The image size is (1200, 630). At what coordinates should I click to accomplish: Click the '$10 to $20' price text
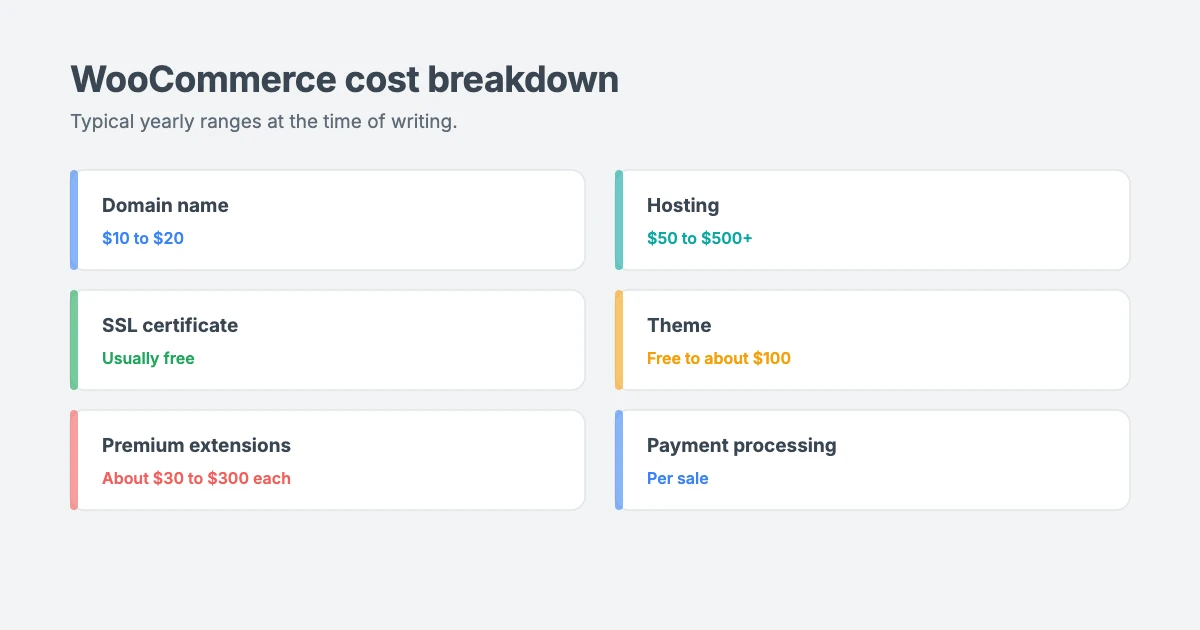[143, 238]
